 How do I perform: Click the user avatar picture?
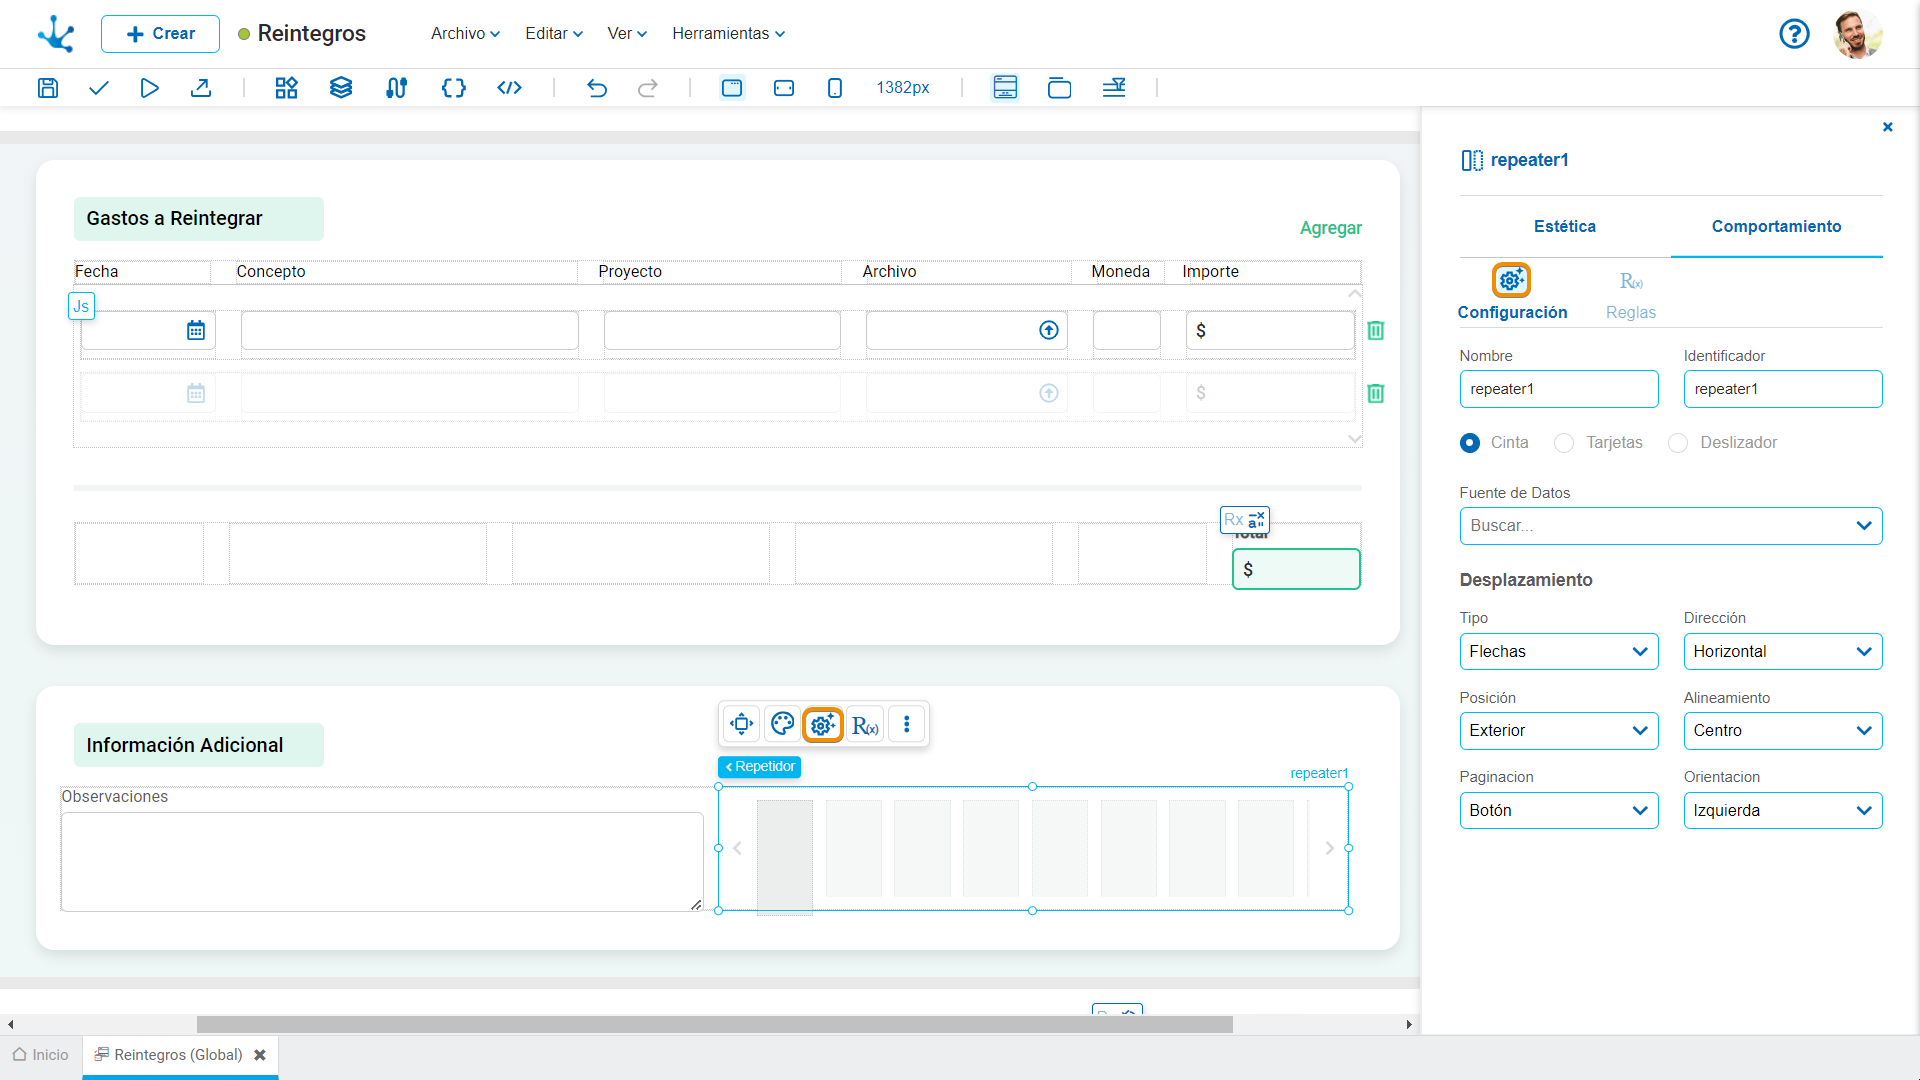coord(1858,34)
